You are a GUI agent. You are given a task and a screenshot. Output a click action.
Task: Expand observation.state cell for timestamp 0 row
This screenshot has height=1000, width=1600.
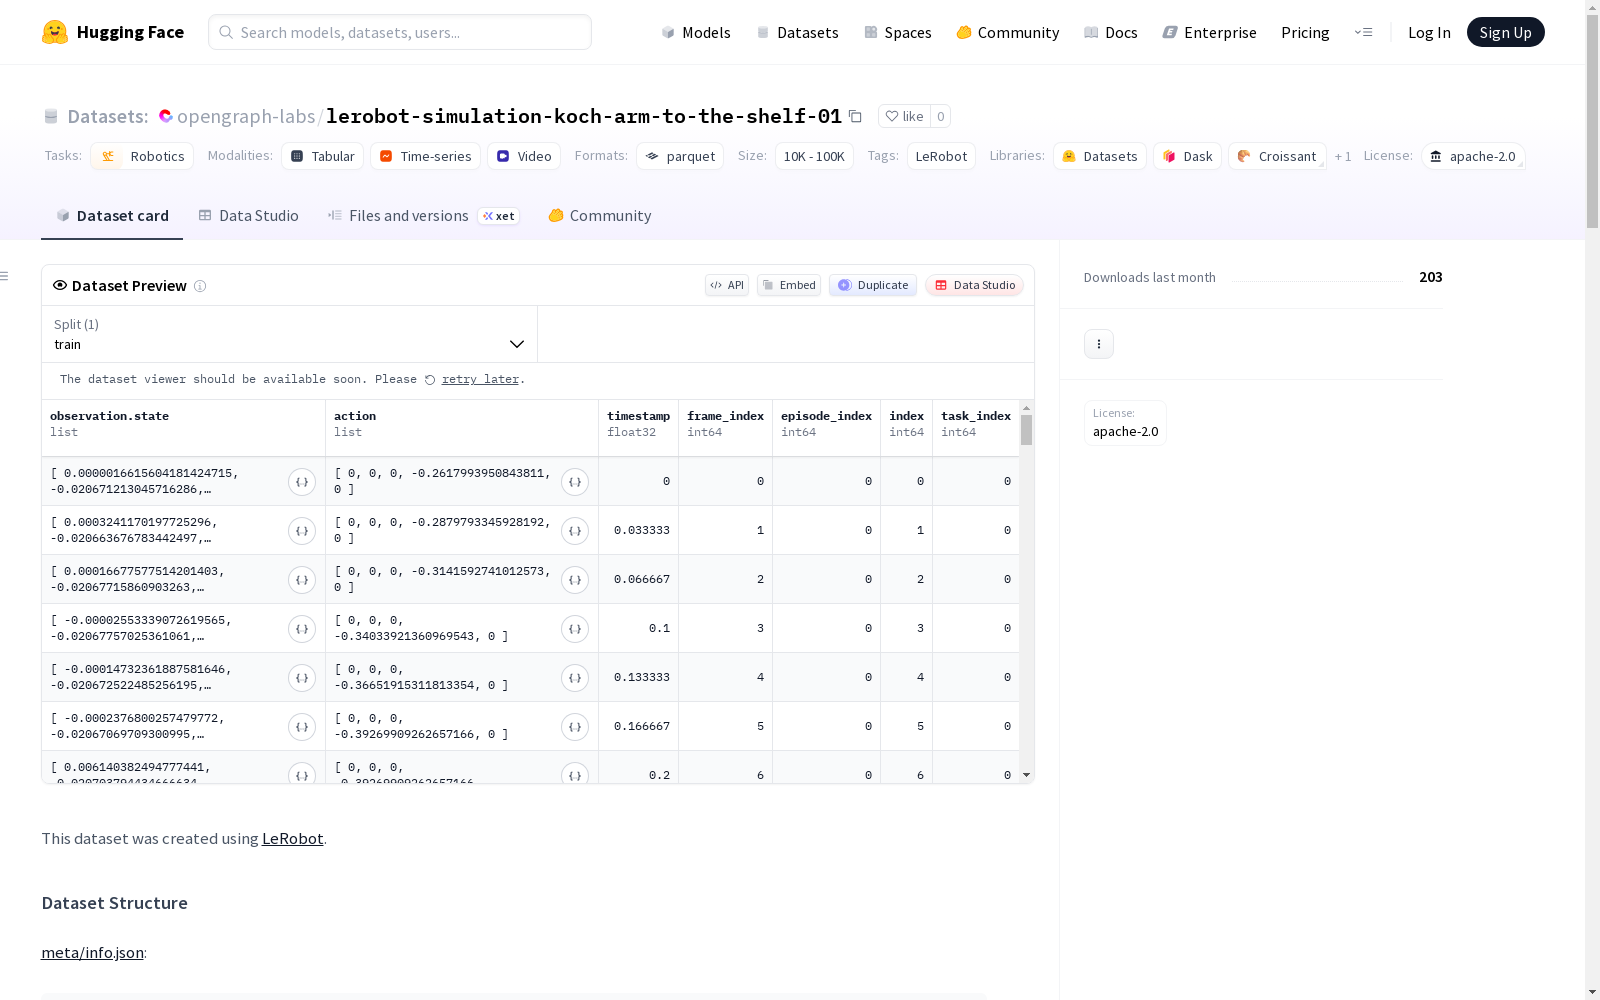coord(302,482)
